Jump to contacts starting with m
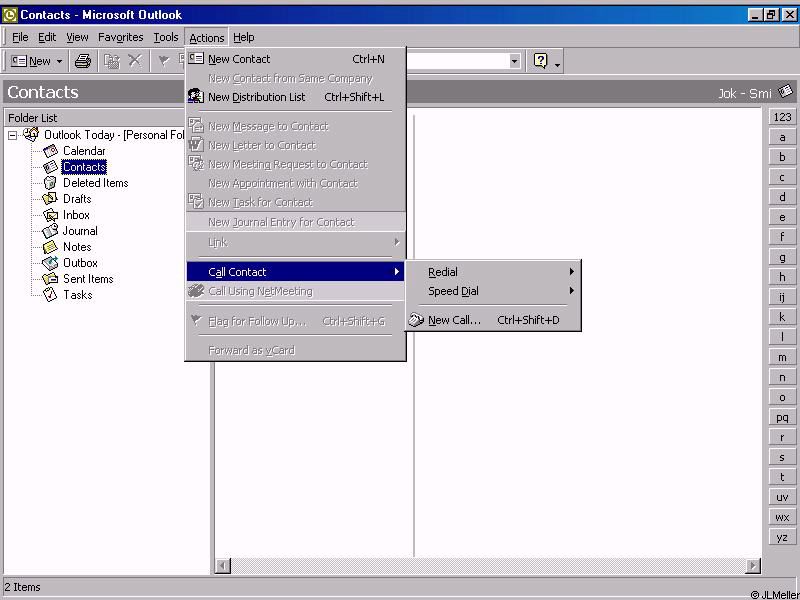The width and height of the screenshot is (800, 600). (x=782, y=357)
